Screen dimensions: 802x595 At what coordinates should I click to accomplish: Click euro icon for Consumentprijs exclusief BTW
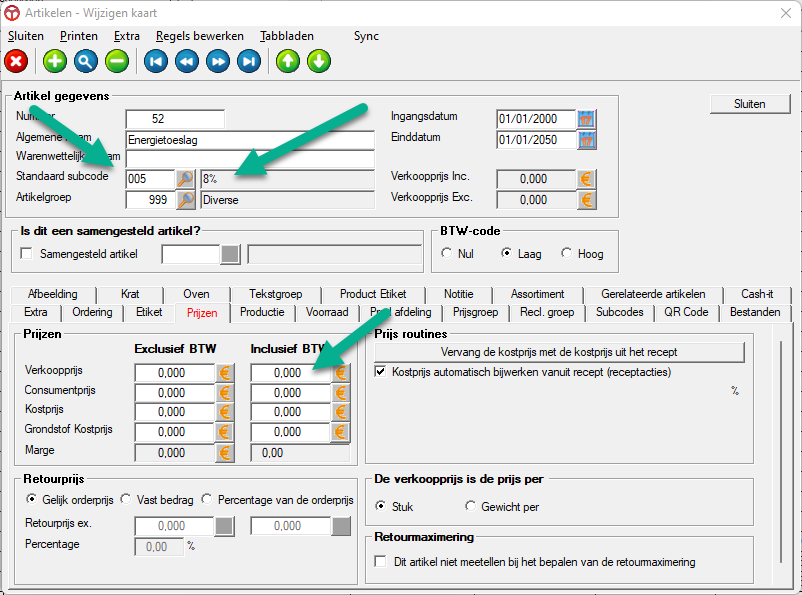(225, 393)
